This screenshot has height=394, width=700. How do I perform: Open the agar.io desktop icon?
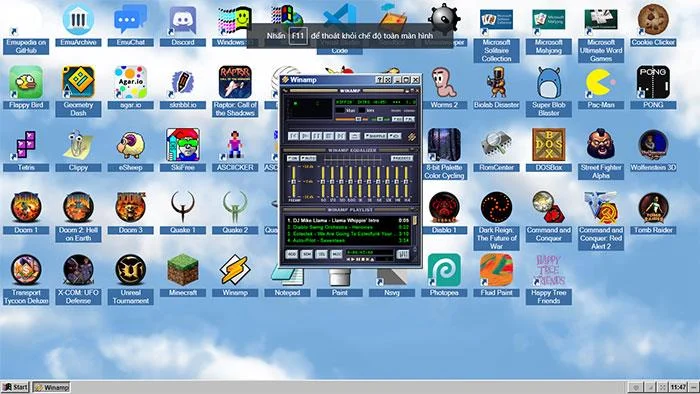[130, 88]
